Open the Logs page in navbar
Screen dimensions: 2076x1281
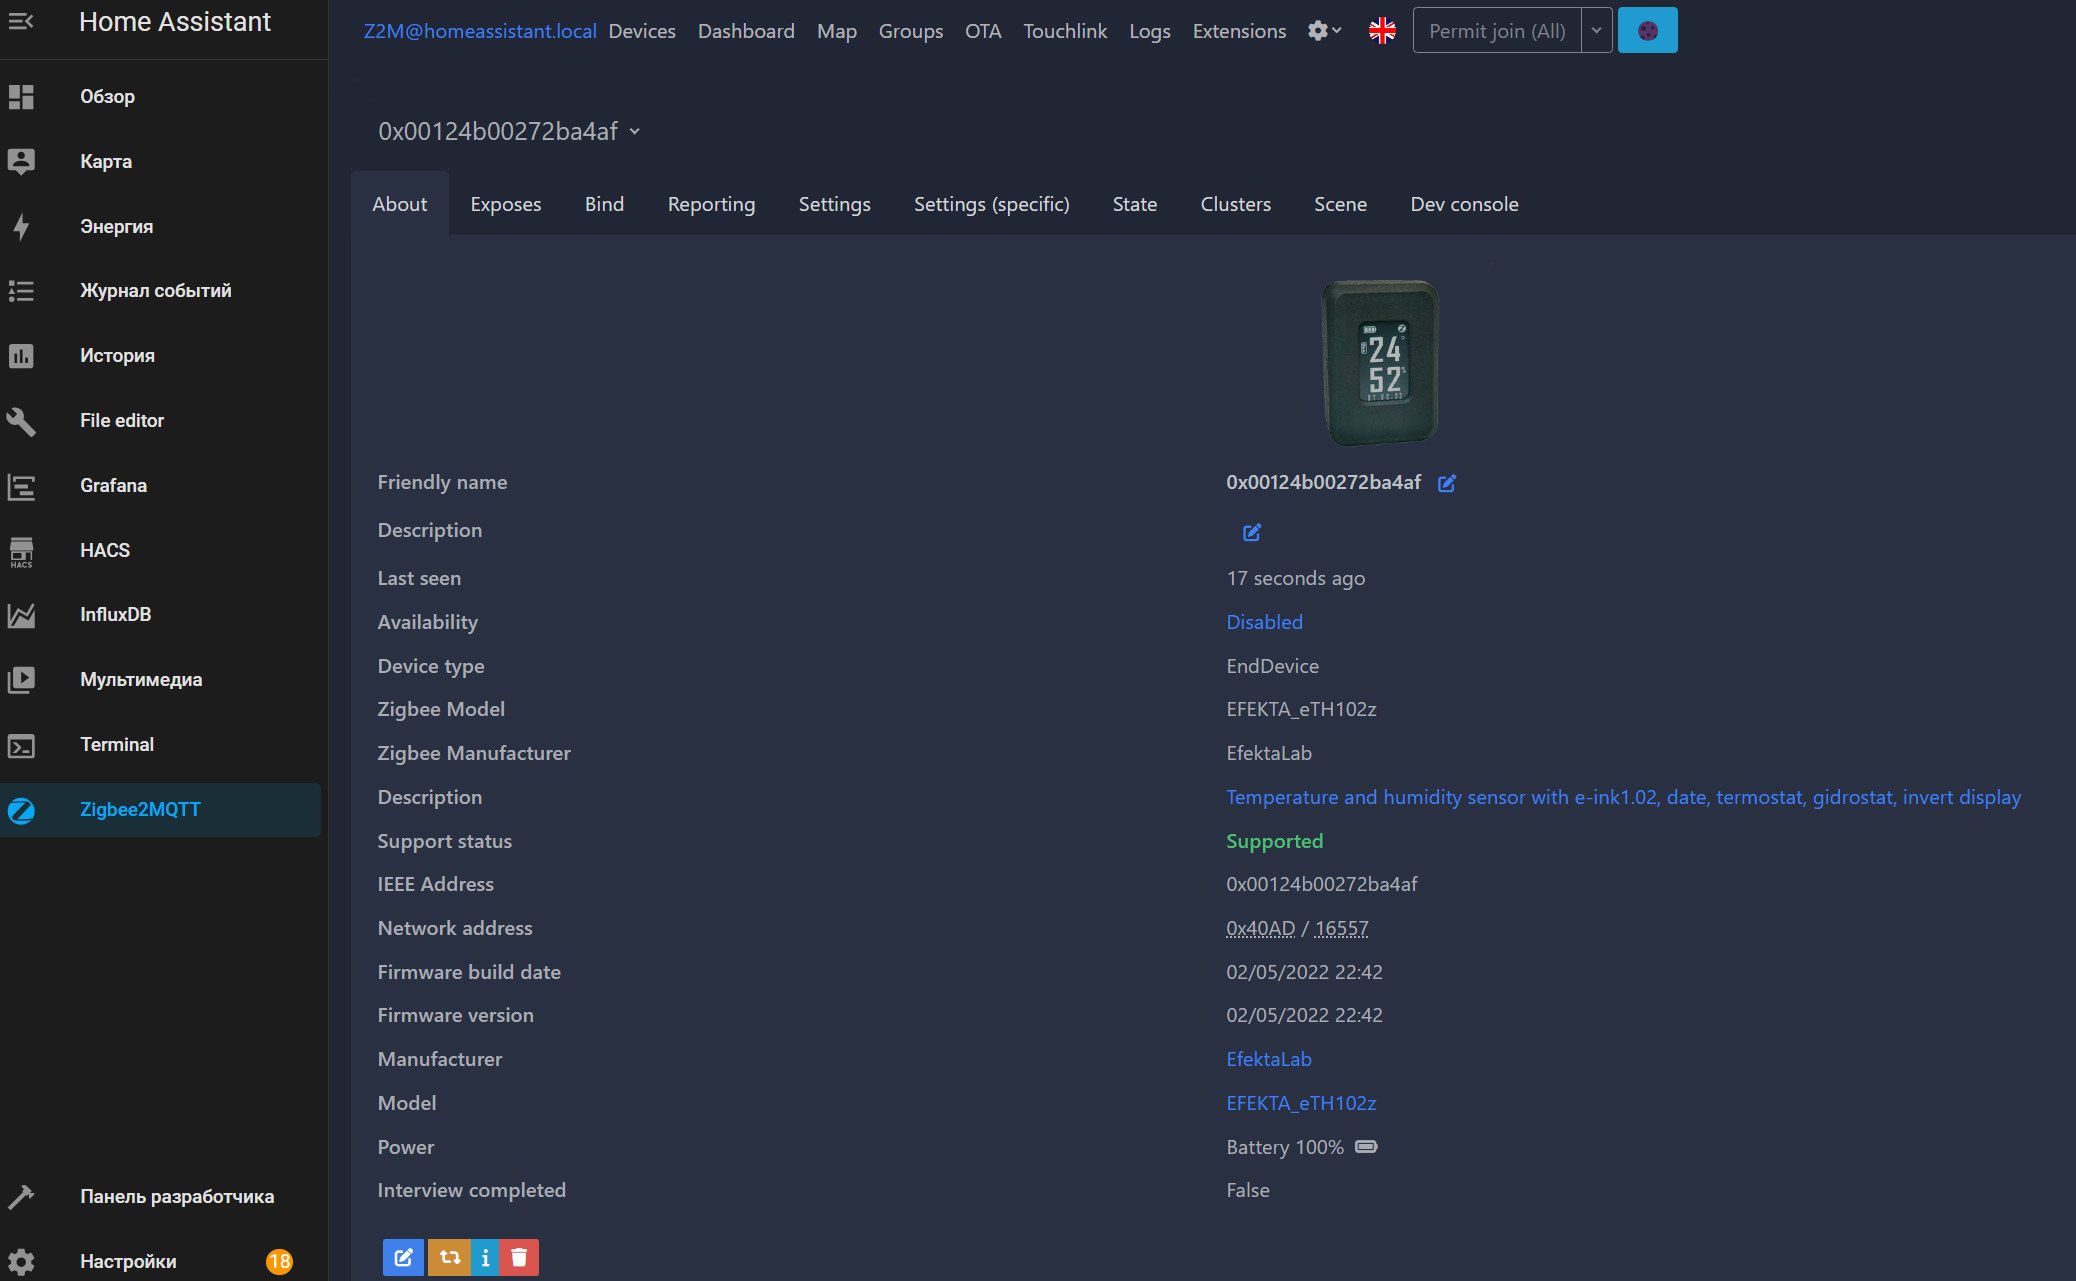pyautogui.click(x=1150, y=31)
